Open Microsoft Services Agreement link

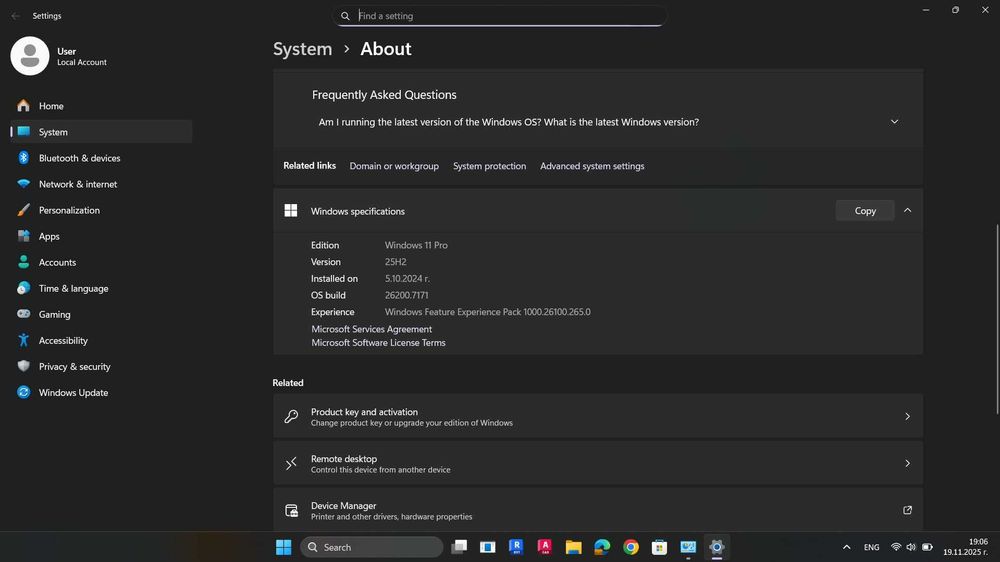[x=371, y=329]
